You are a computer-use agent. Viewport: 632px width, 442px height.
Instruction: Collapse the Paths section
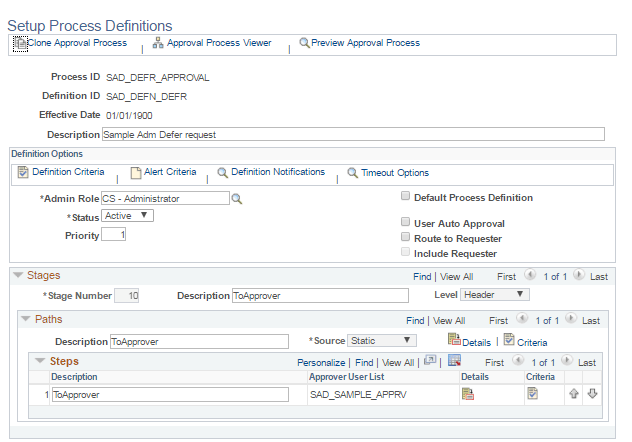26,319
